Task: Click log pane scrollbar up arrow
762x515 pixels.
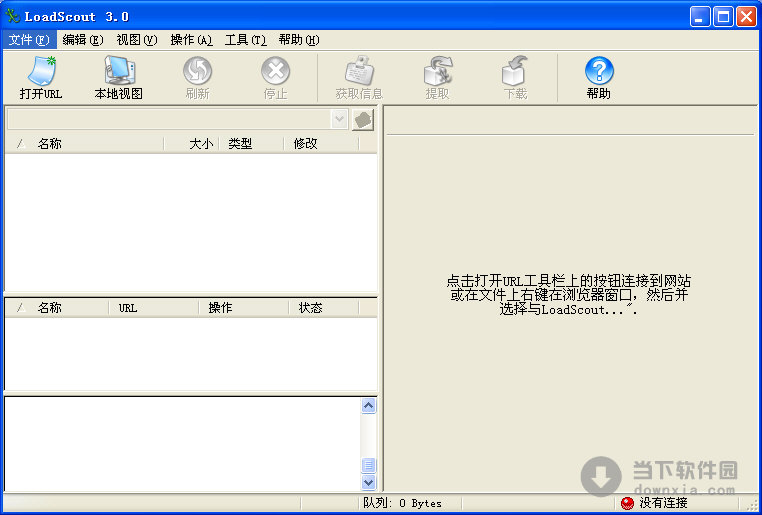Action: click(x=369, y=406)
